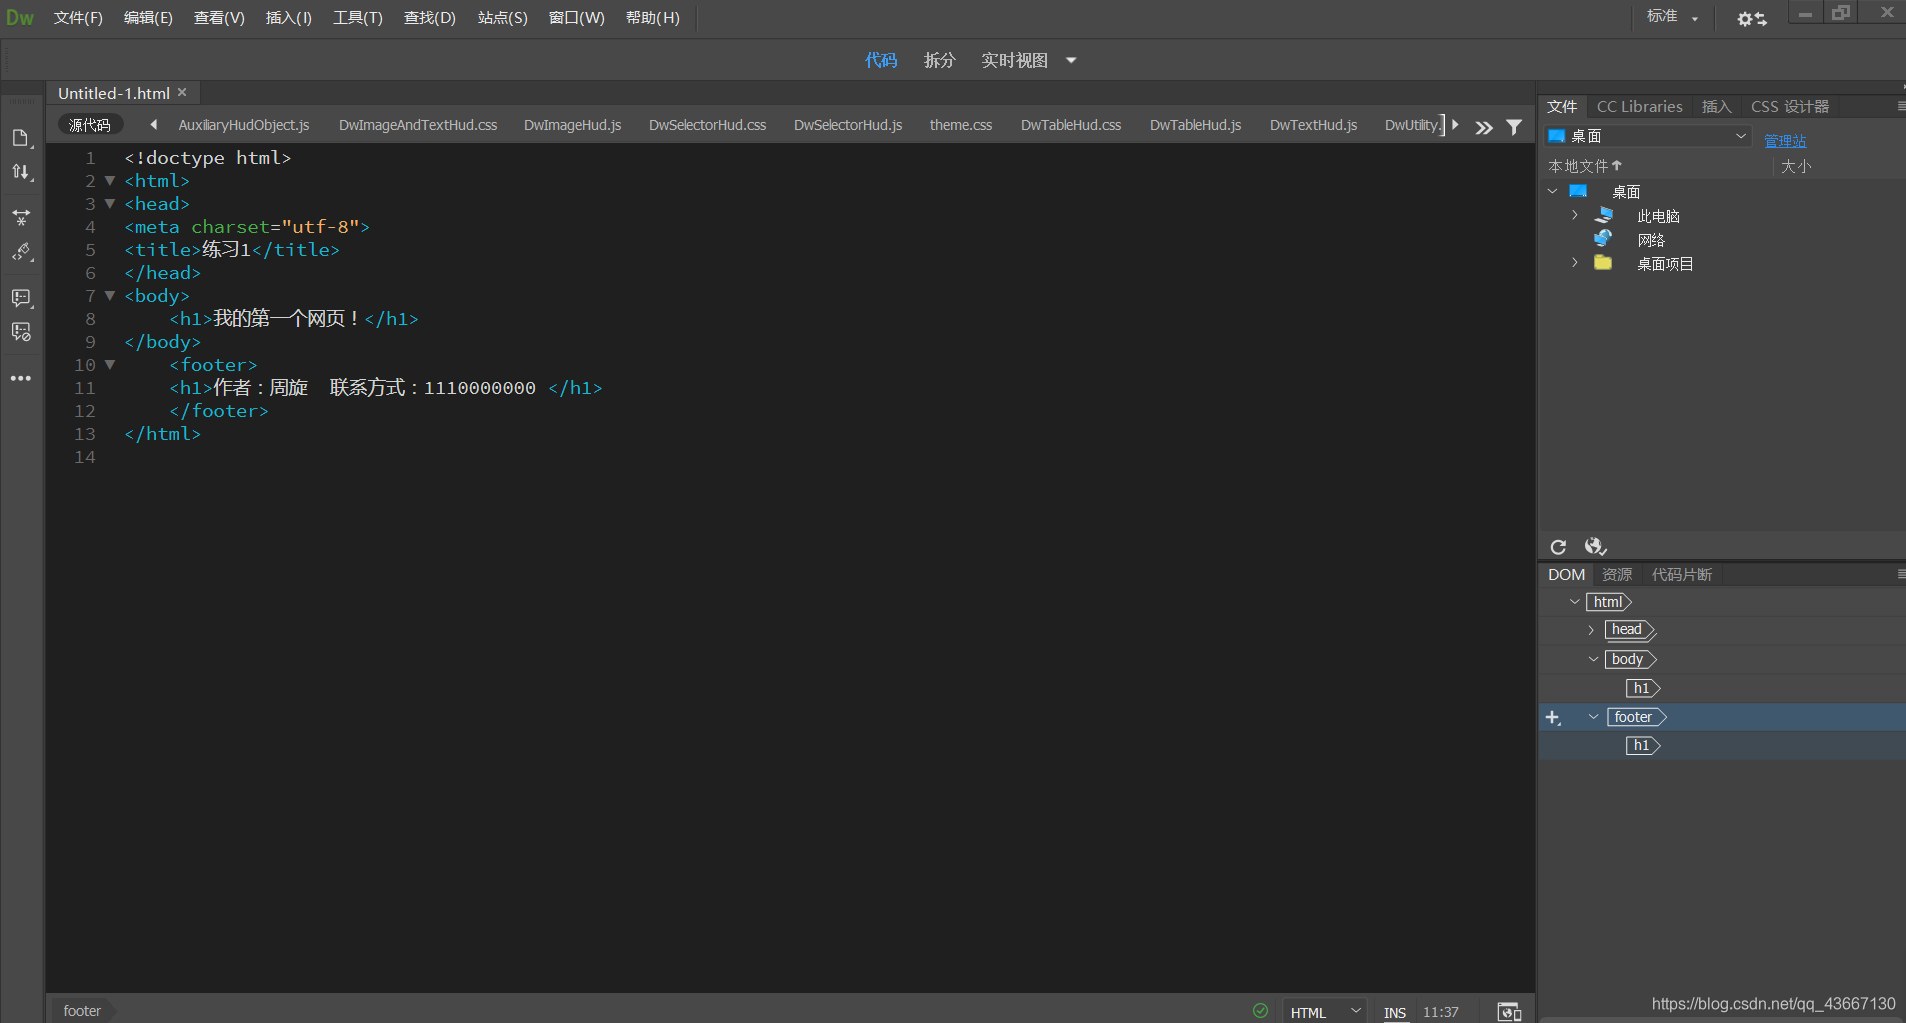Switch to 代码 code view

point(881,60)
